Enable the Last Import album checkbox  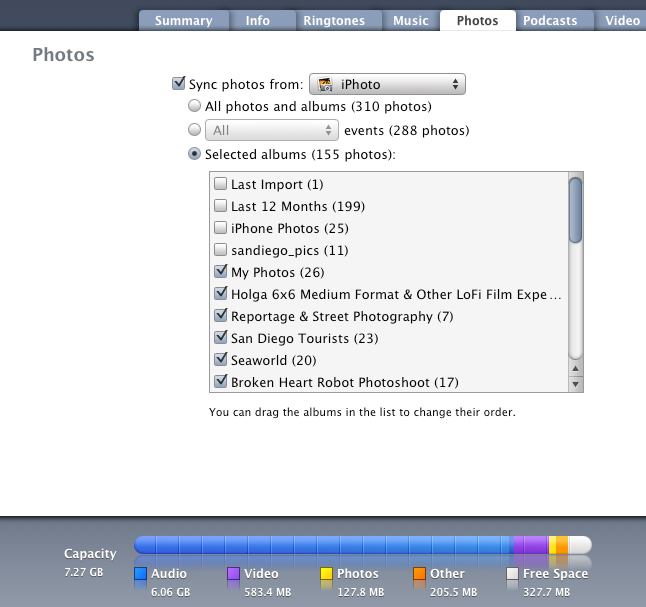tap(220, 183)
